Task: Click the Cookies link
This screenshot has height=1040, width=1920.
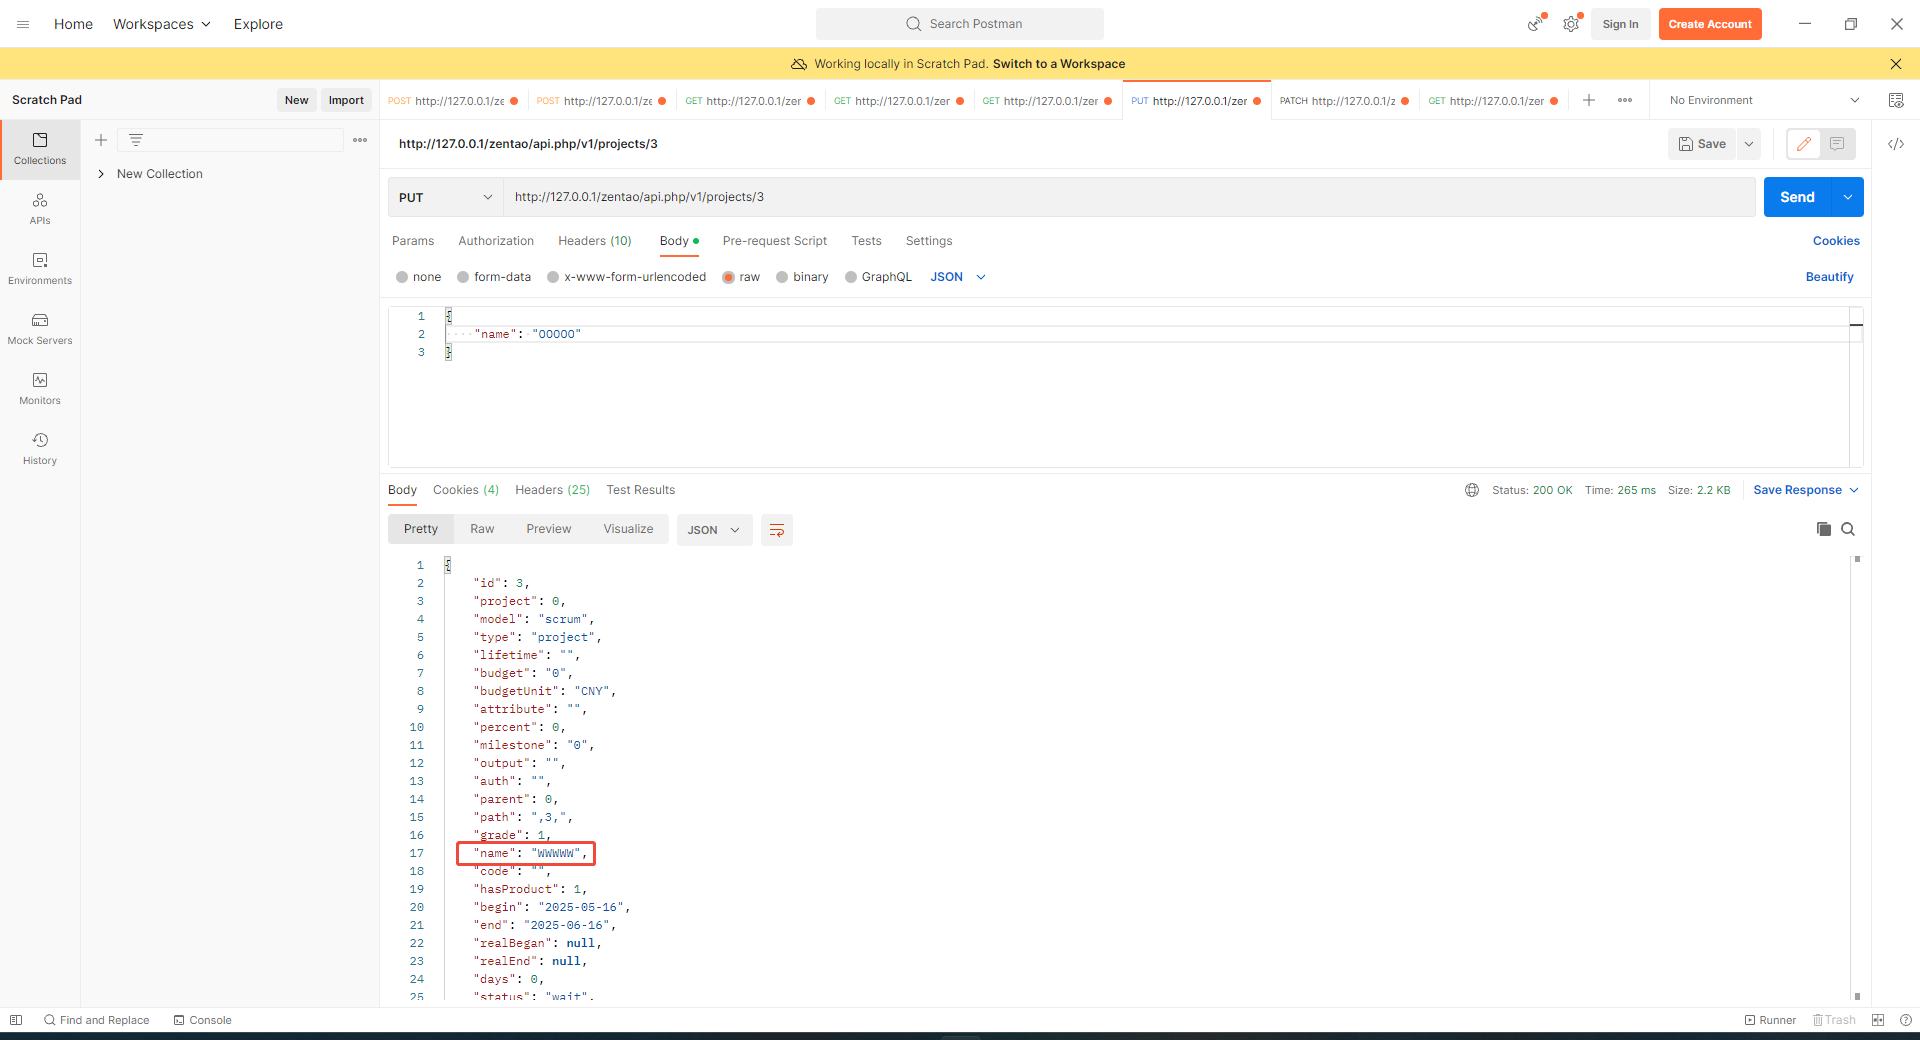Action: (x=1836, y=241)
